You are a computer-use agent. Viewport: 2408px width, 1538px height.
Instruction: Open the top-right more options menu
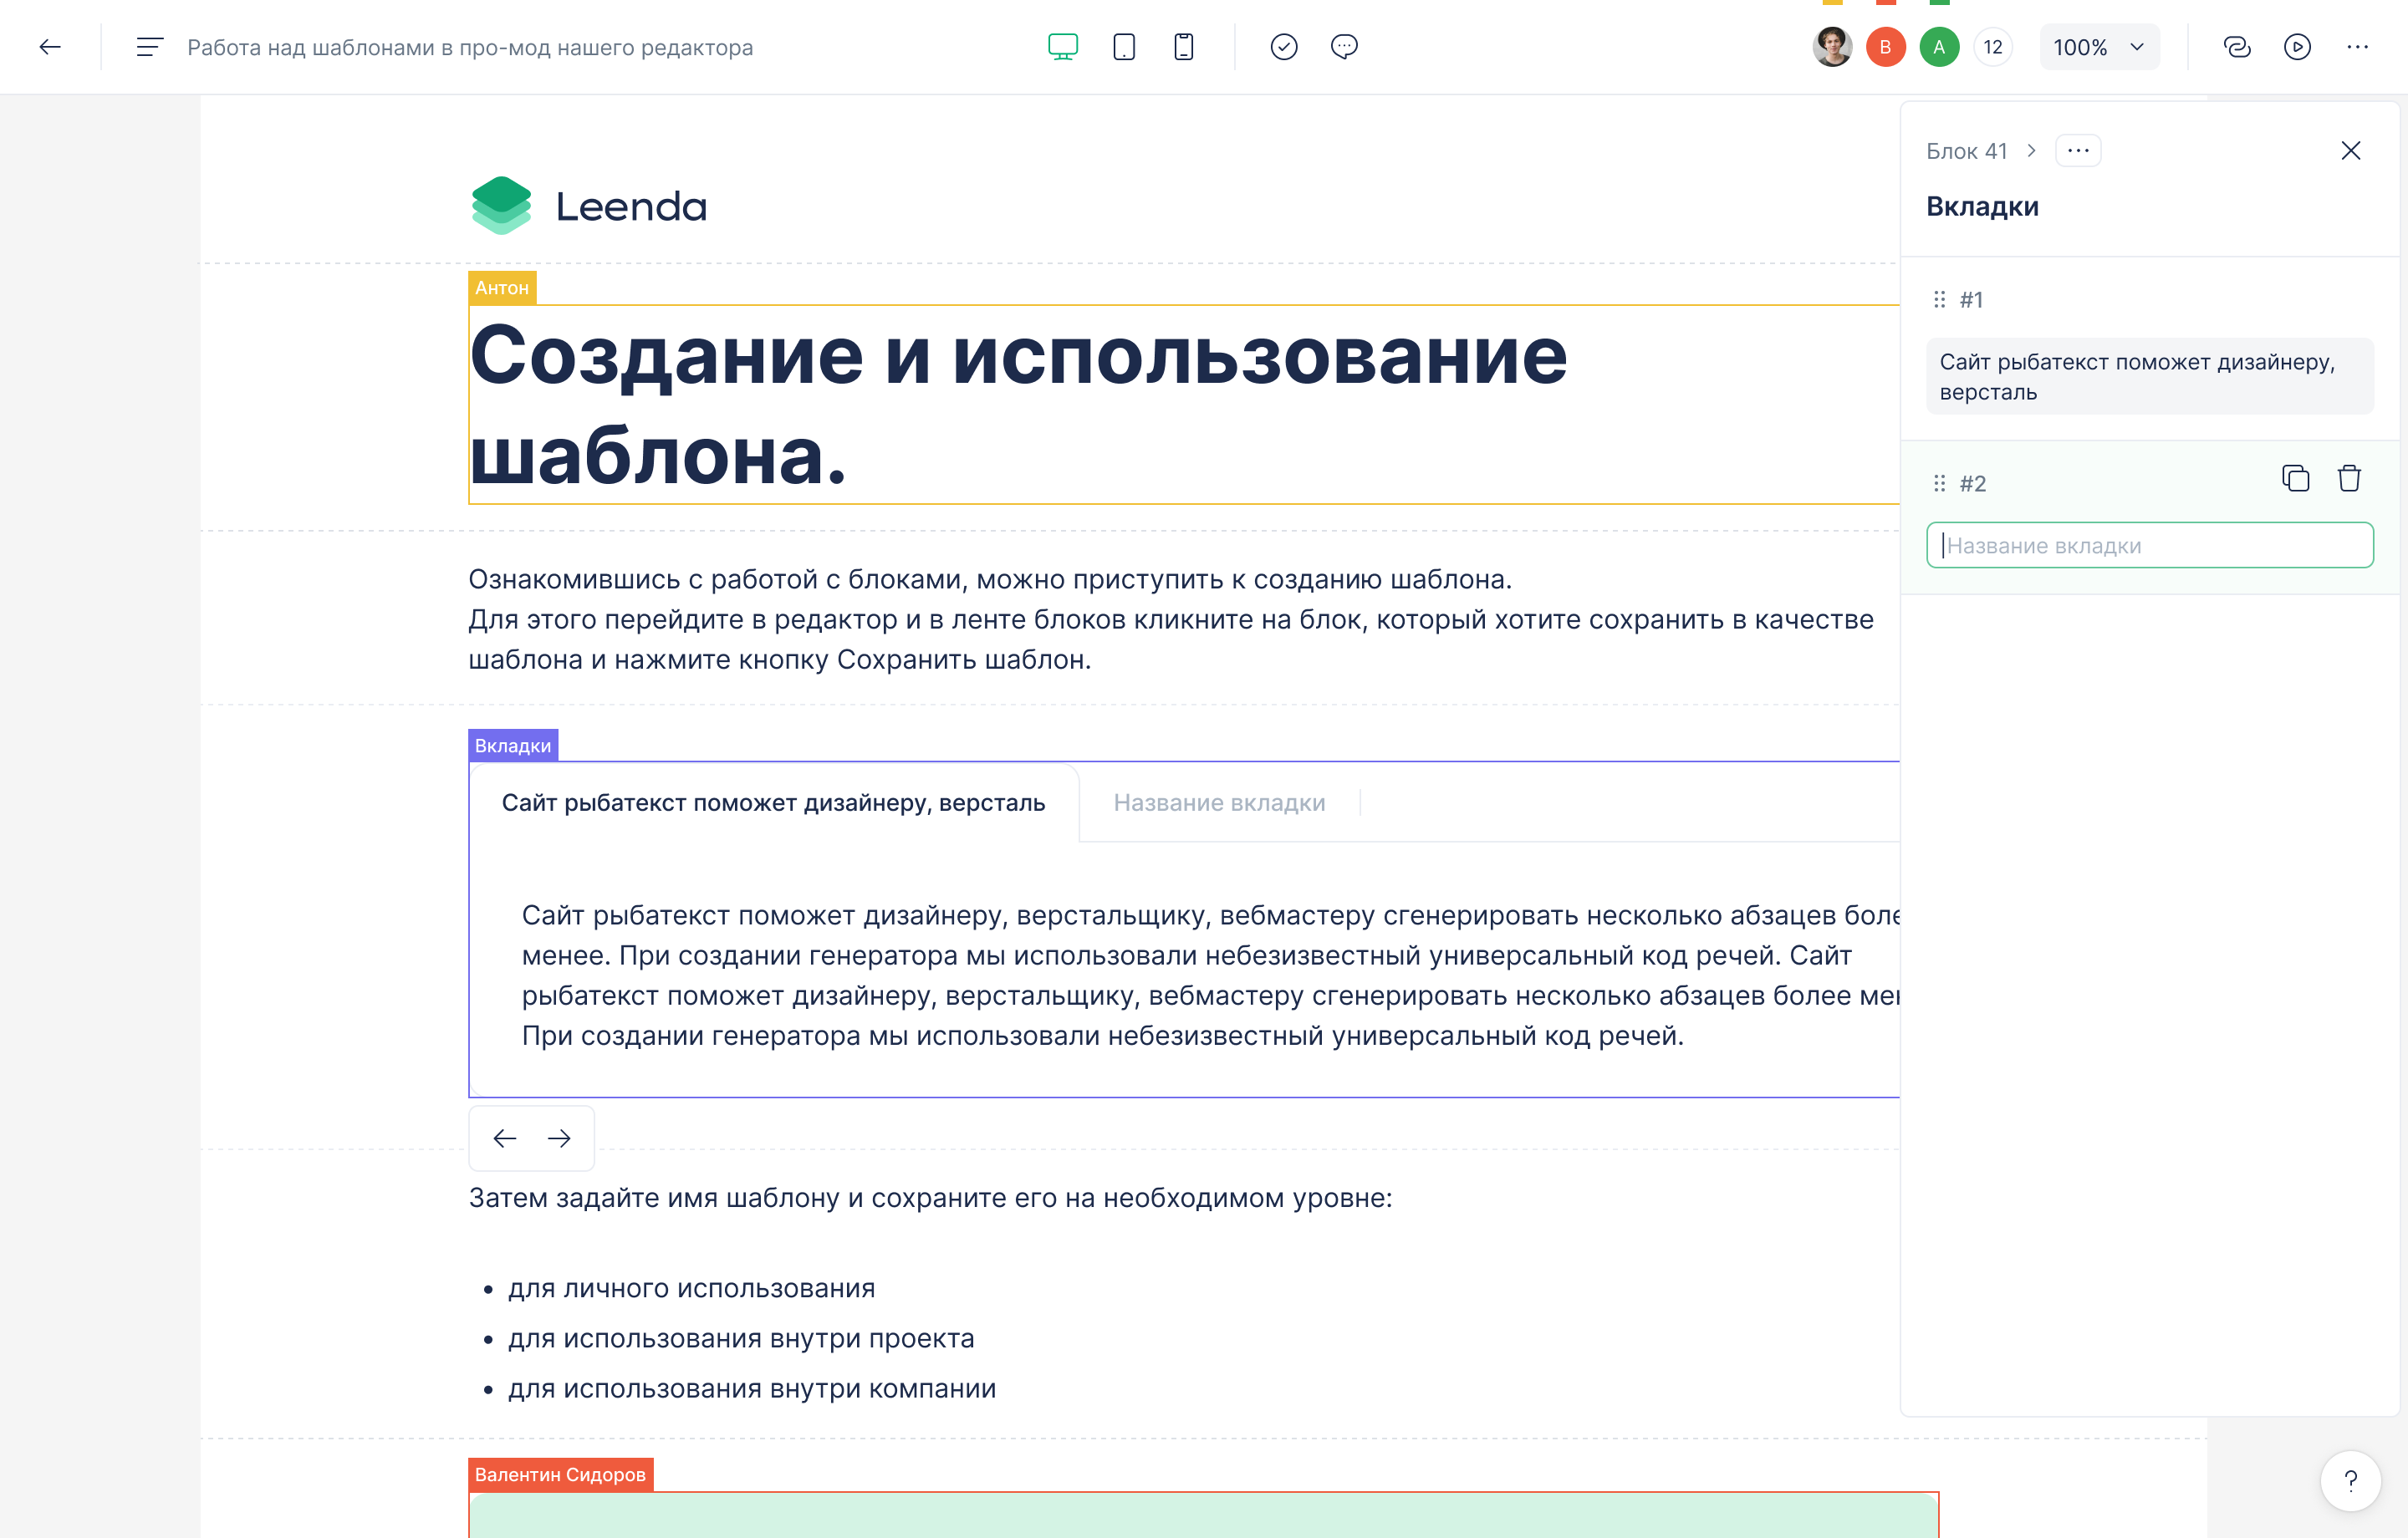click(x=2357, y=47)
